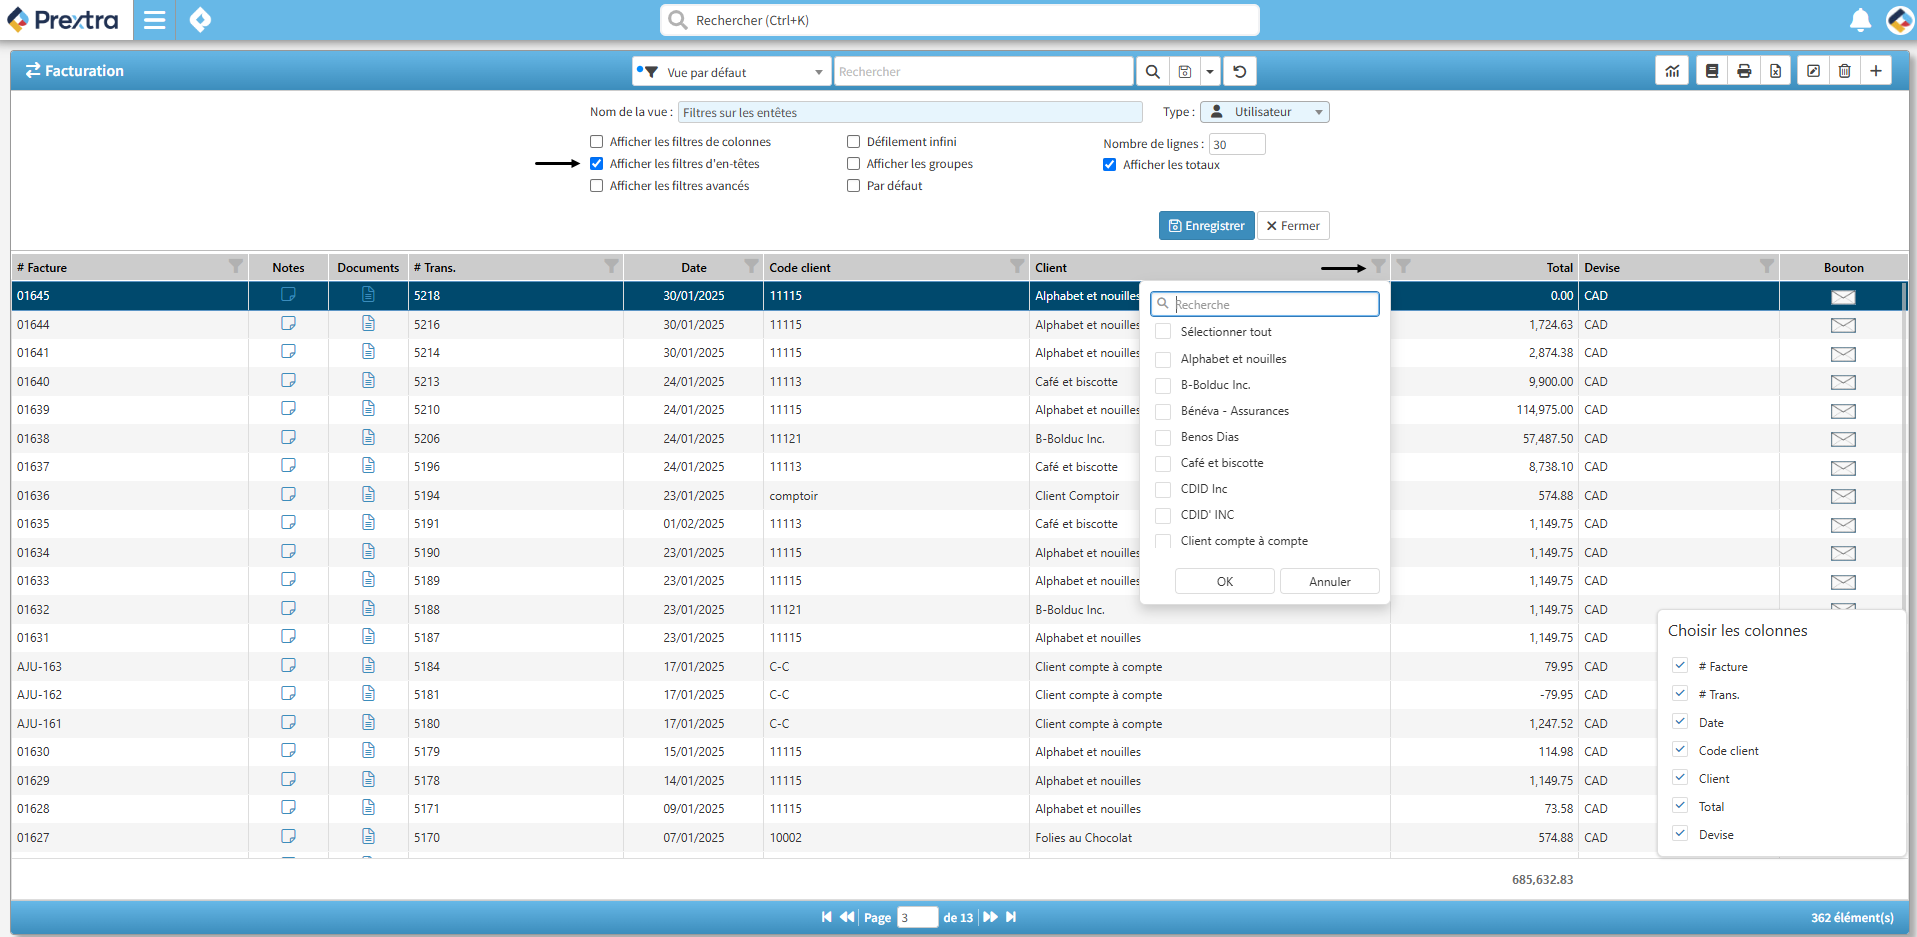Expand the save view options arrow

pyautogui.click(x=1210, y=72)
